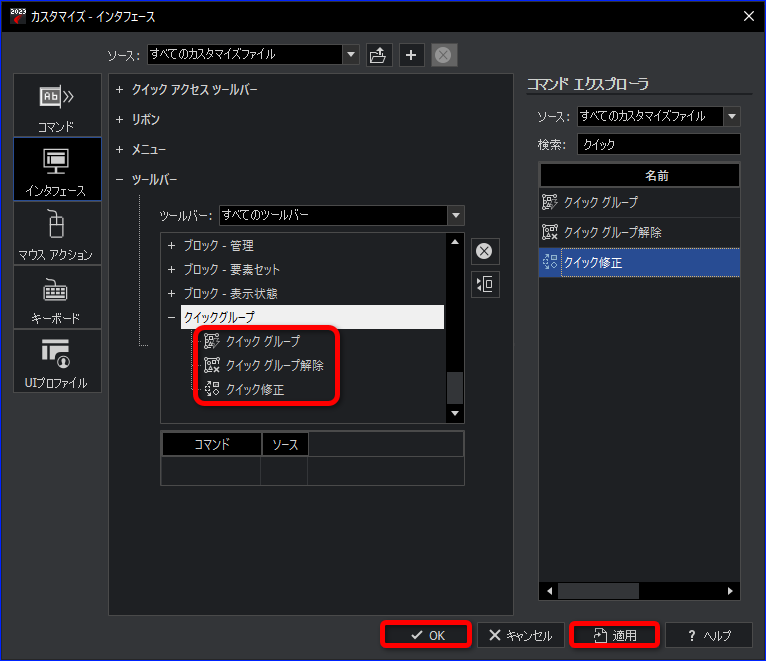Open the すべてのツールバー dropdown

[x=456, y=215]
